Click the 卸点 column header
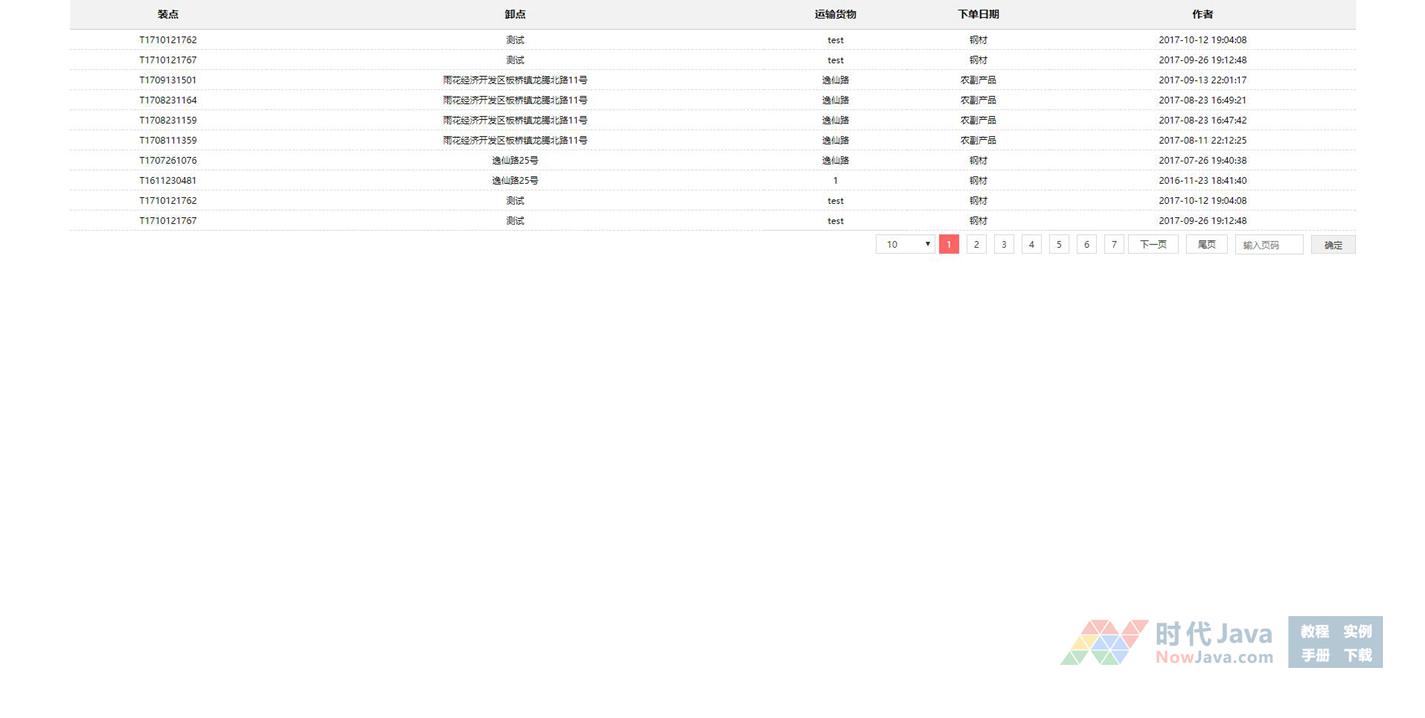Screen dimensions: 1425x718 (x=515, y=14)
